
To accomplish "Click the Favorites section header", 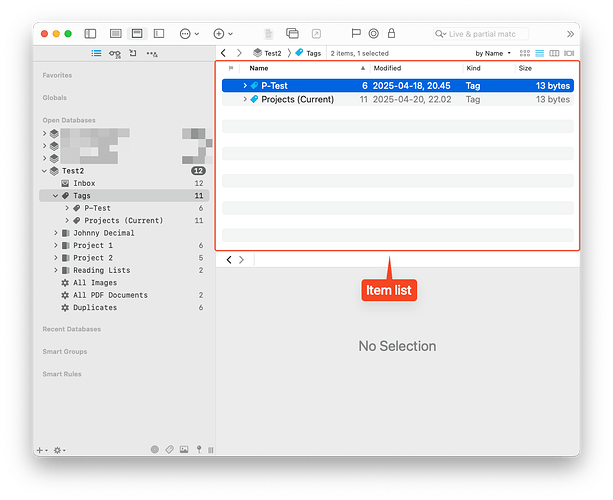I will click(57, 75).
